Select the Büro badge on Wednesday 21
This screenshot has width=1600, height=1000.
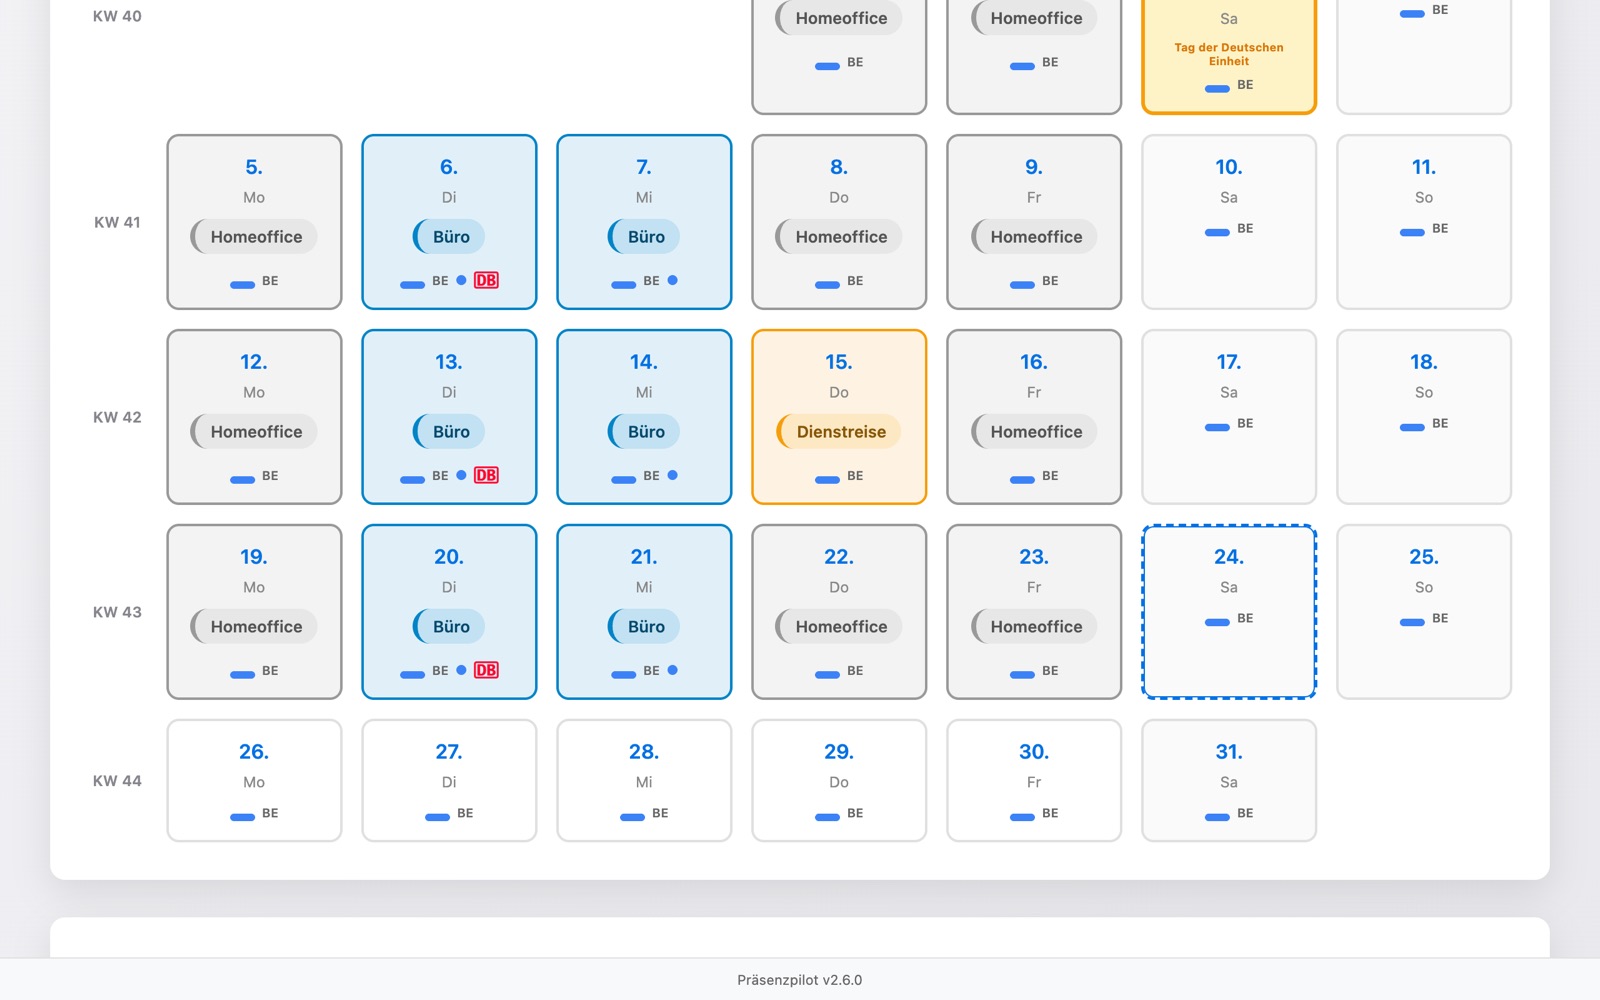(x=644, y=627)
